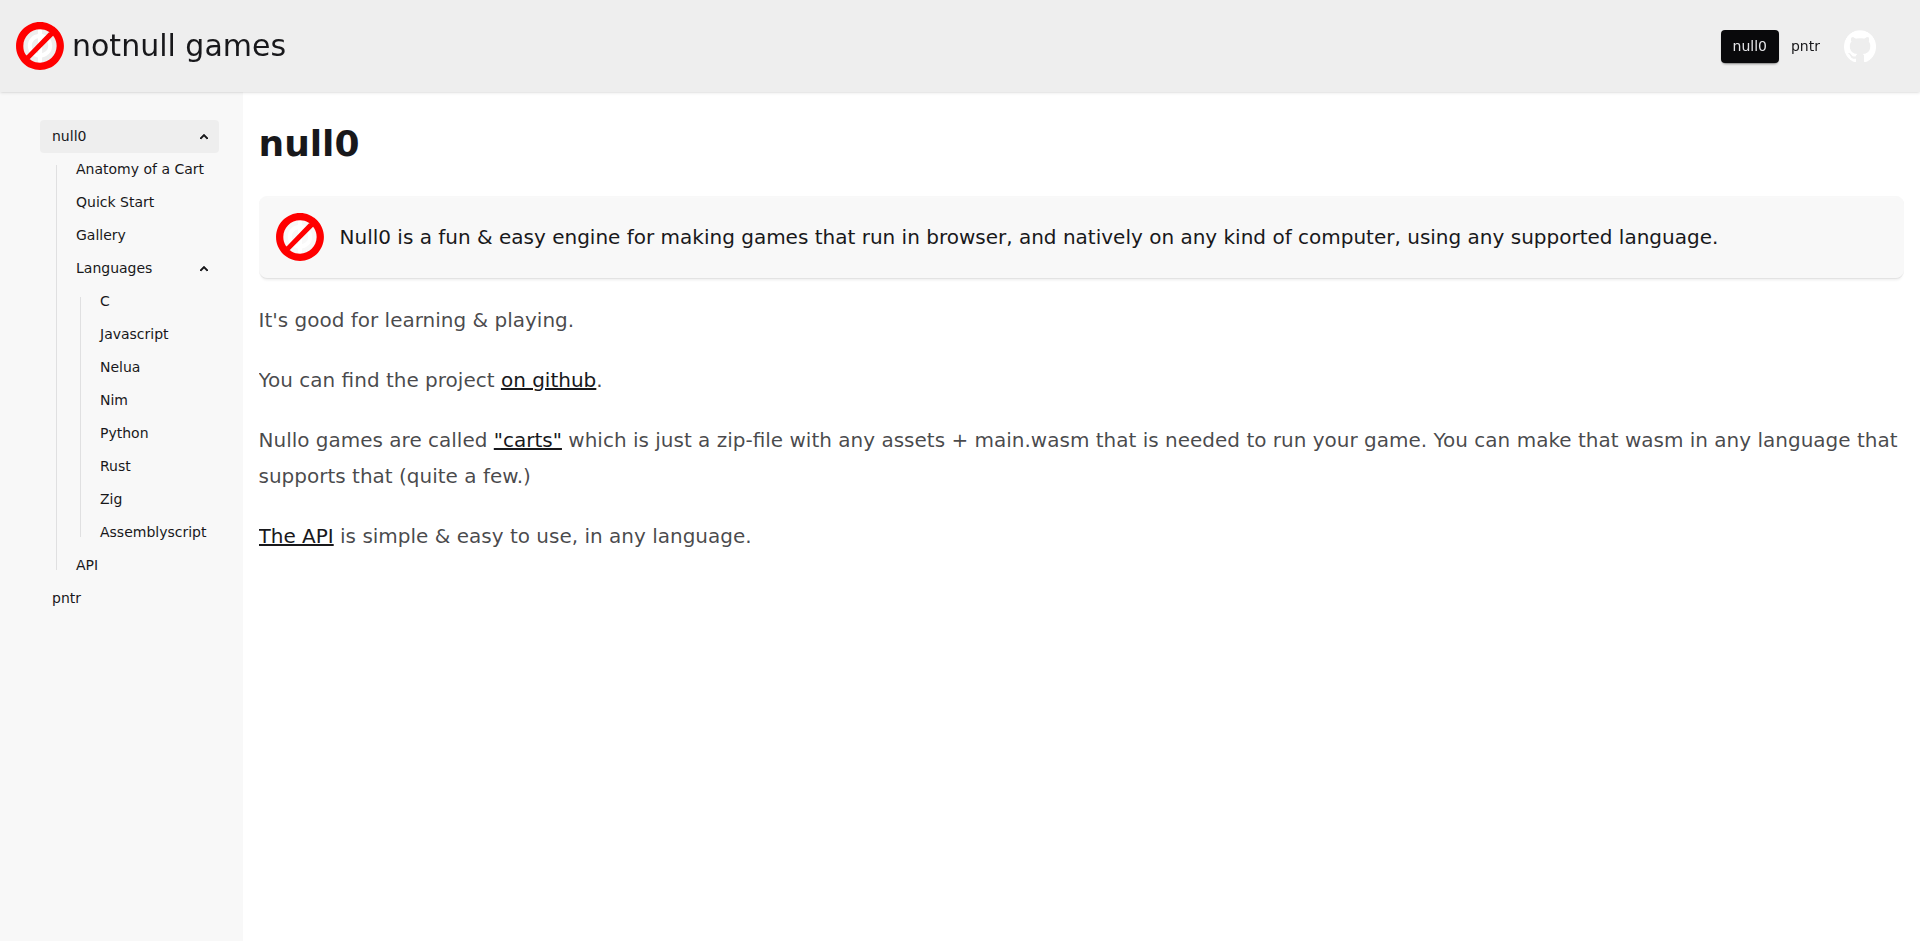The height and width of the screenshot is (941, 1920).
Task: Follow the "carts" hyperlink
Action: [528, 440]
